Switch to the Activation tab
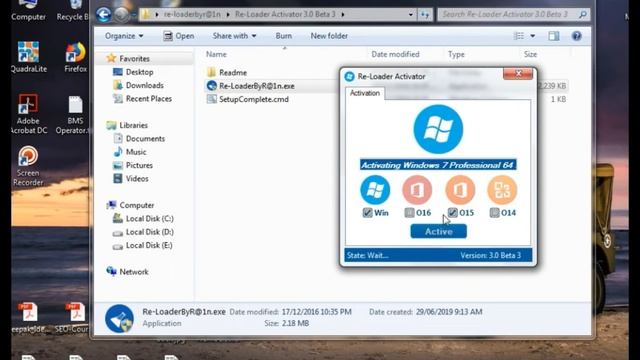The width and height of the screenshot is (640, 360). pos(364,93)
